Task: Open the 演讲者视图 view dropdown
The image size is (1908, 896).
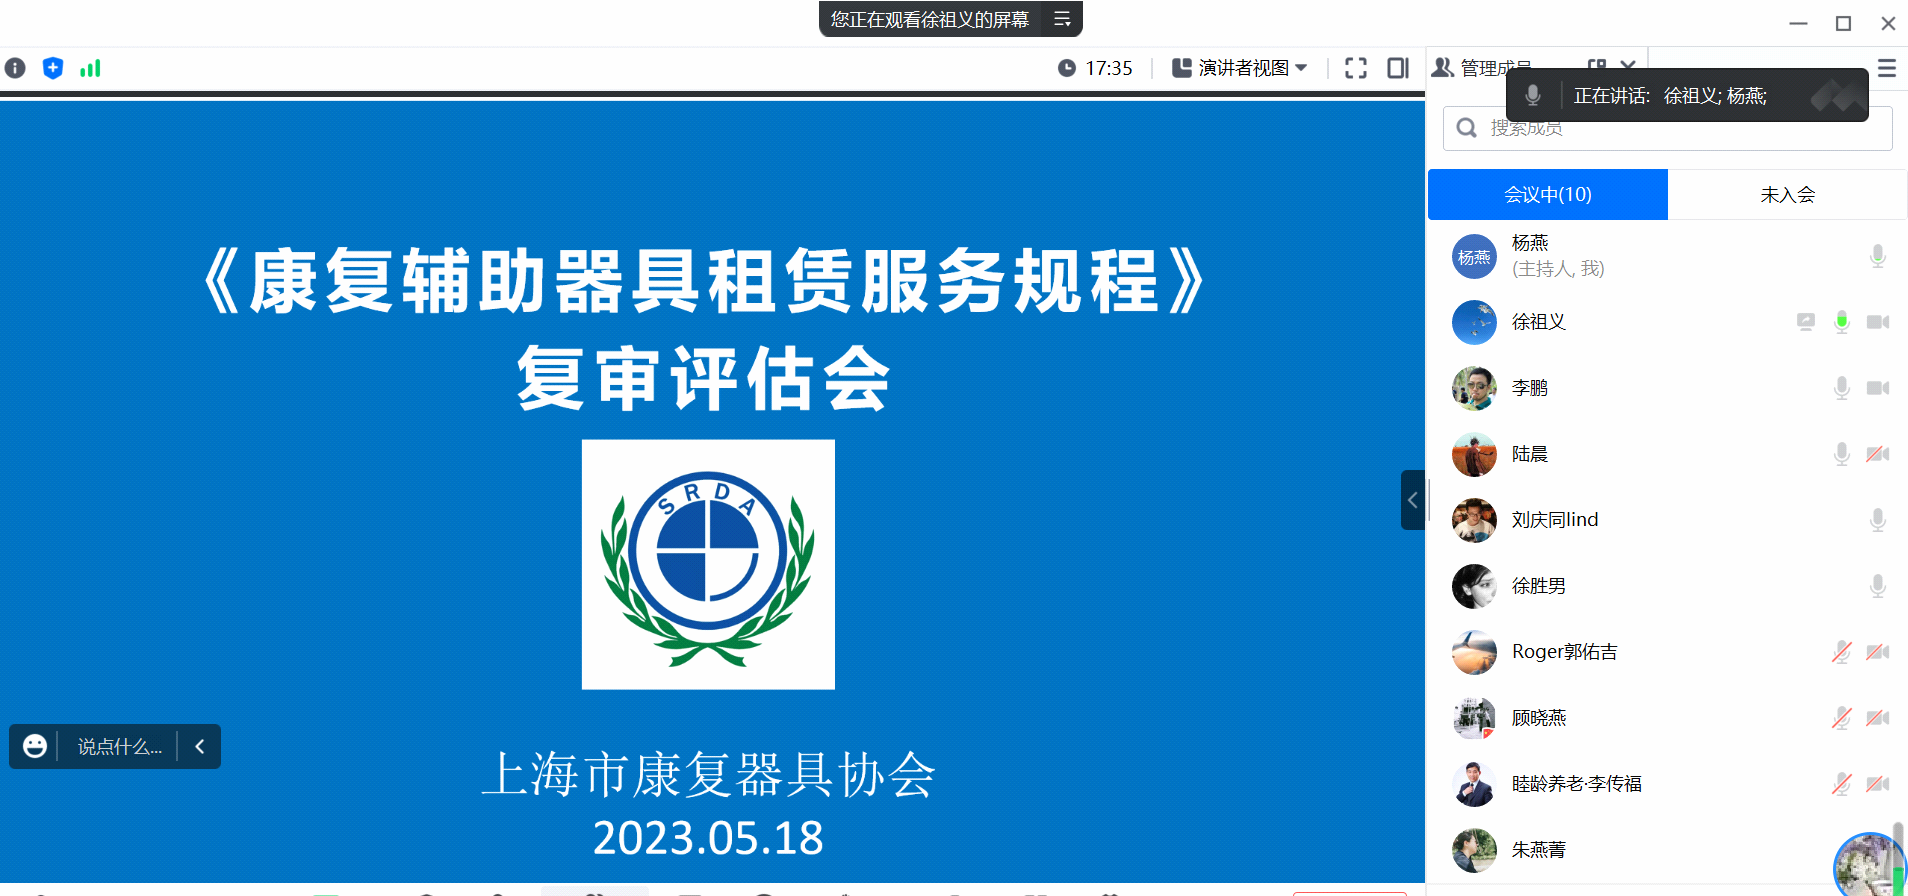Action: [1240, 68]
